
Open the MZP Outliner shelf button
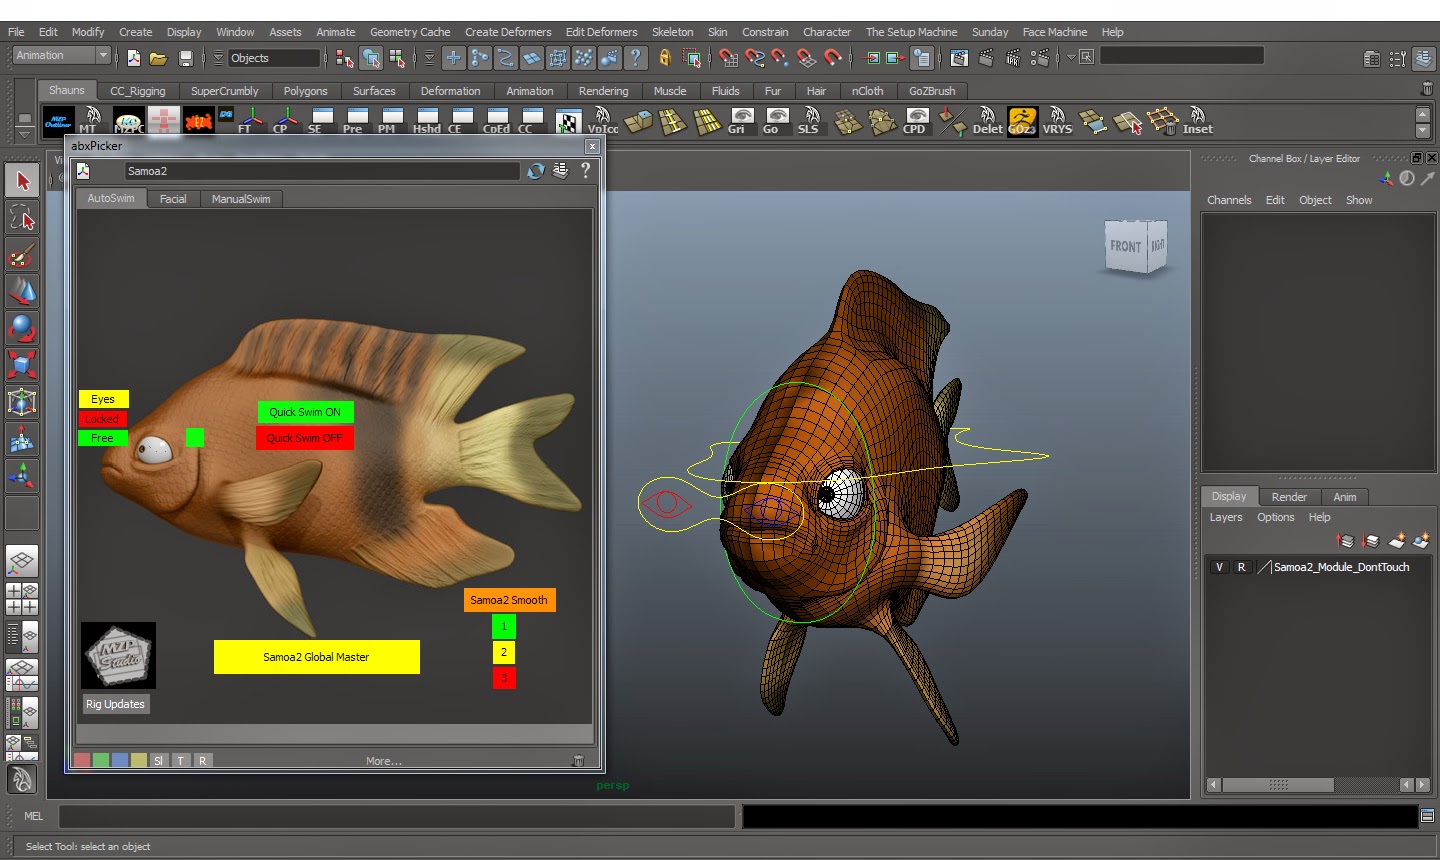pos(58,121)
